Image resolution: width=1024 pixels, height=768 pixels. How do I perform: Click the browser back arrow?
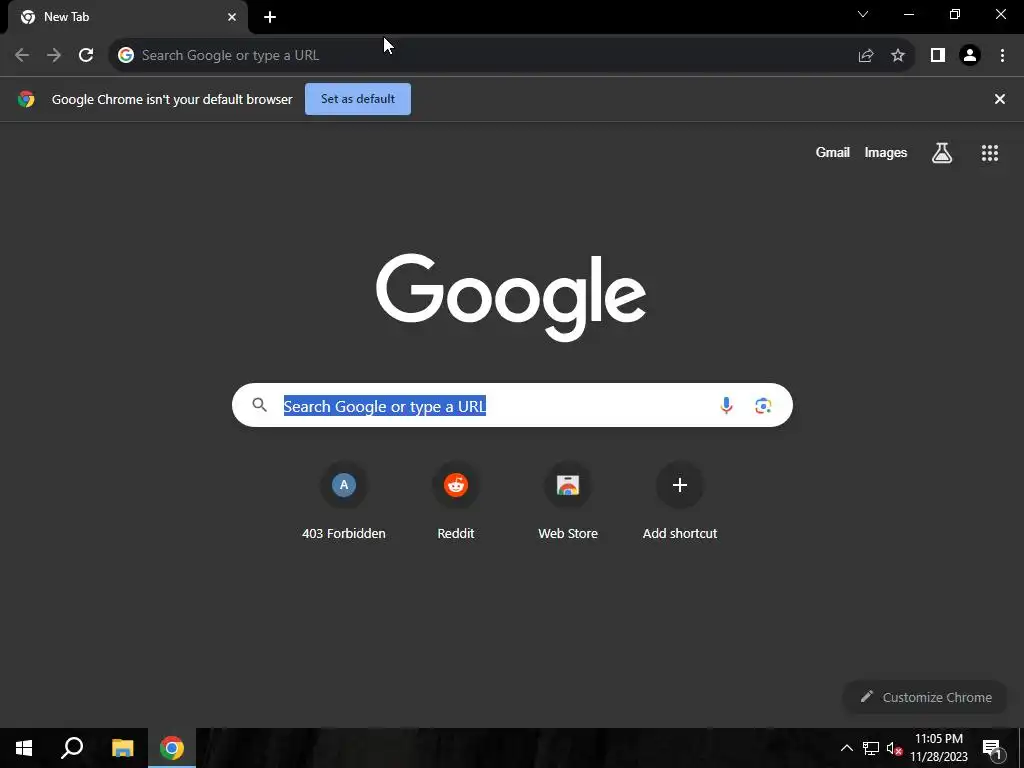point(22,55)
